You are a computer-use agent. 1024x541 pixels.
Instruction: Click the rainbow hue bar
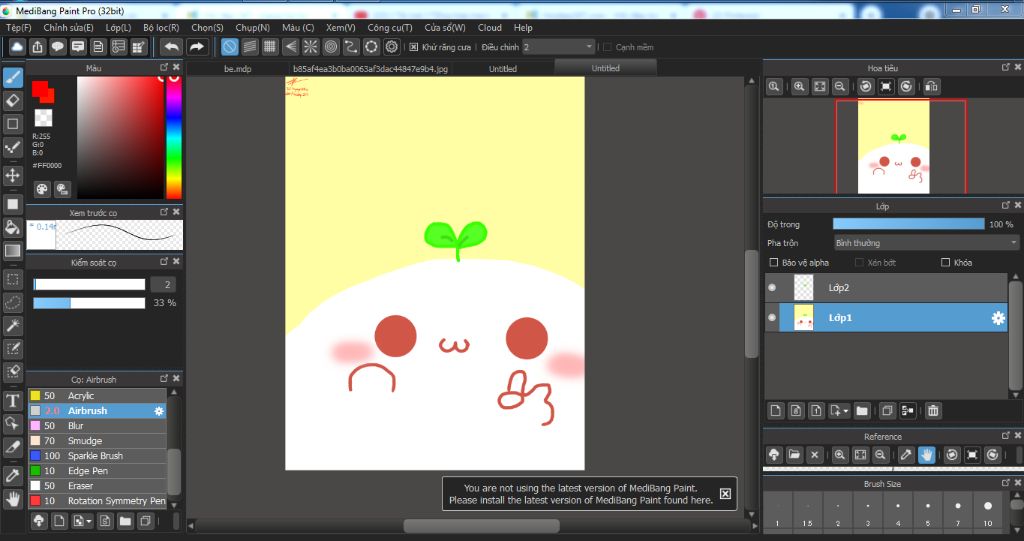pos(174,137)
